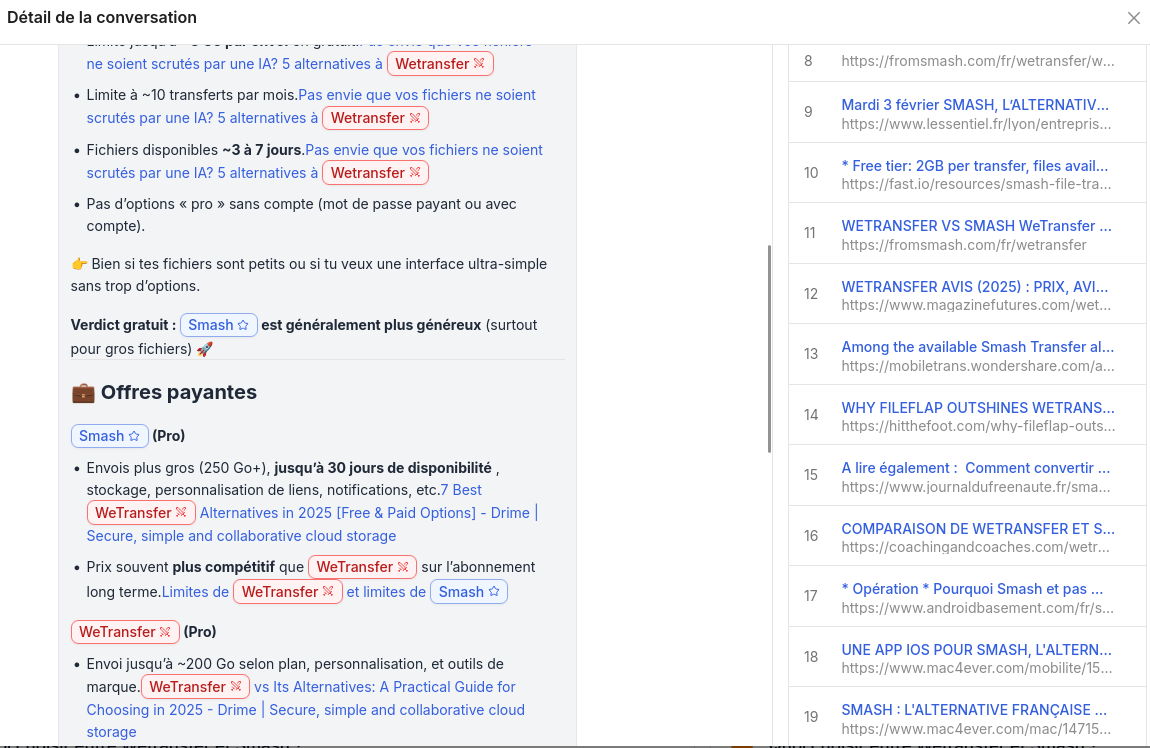Open the 'Limites de' link

[x=195, y=592]
